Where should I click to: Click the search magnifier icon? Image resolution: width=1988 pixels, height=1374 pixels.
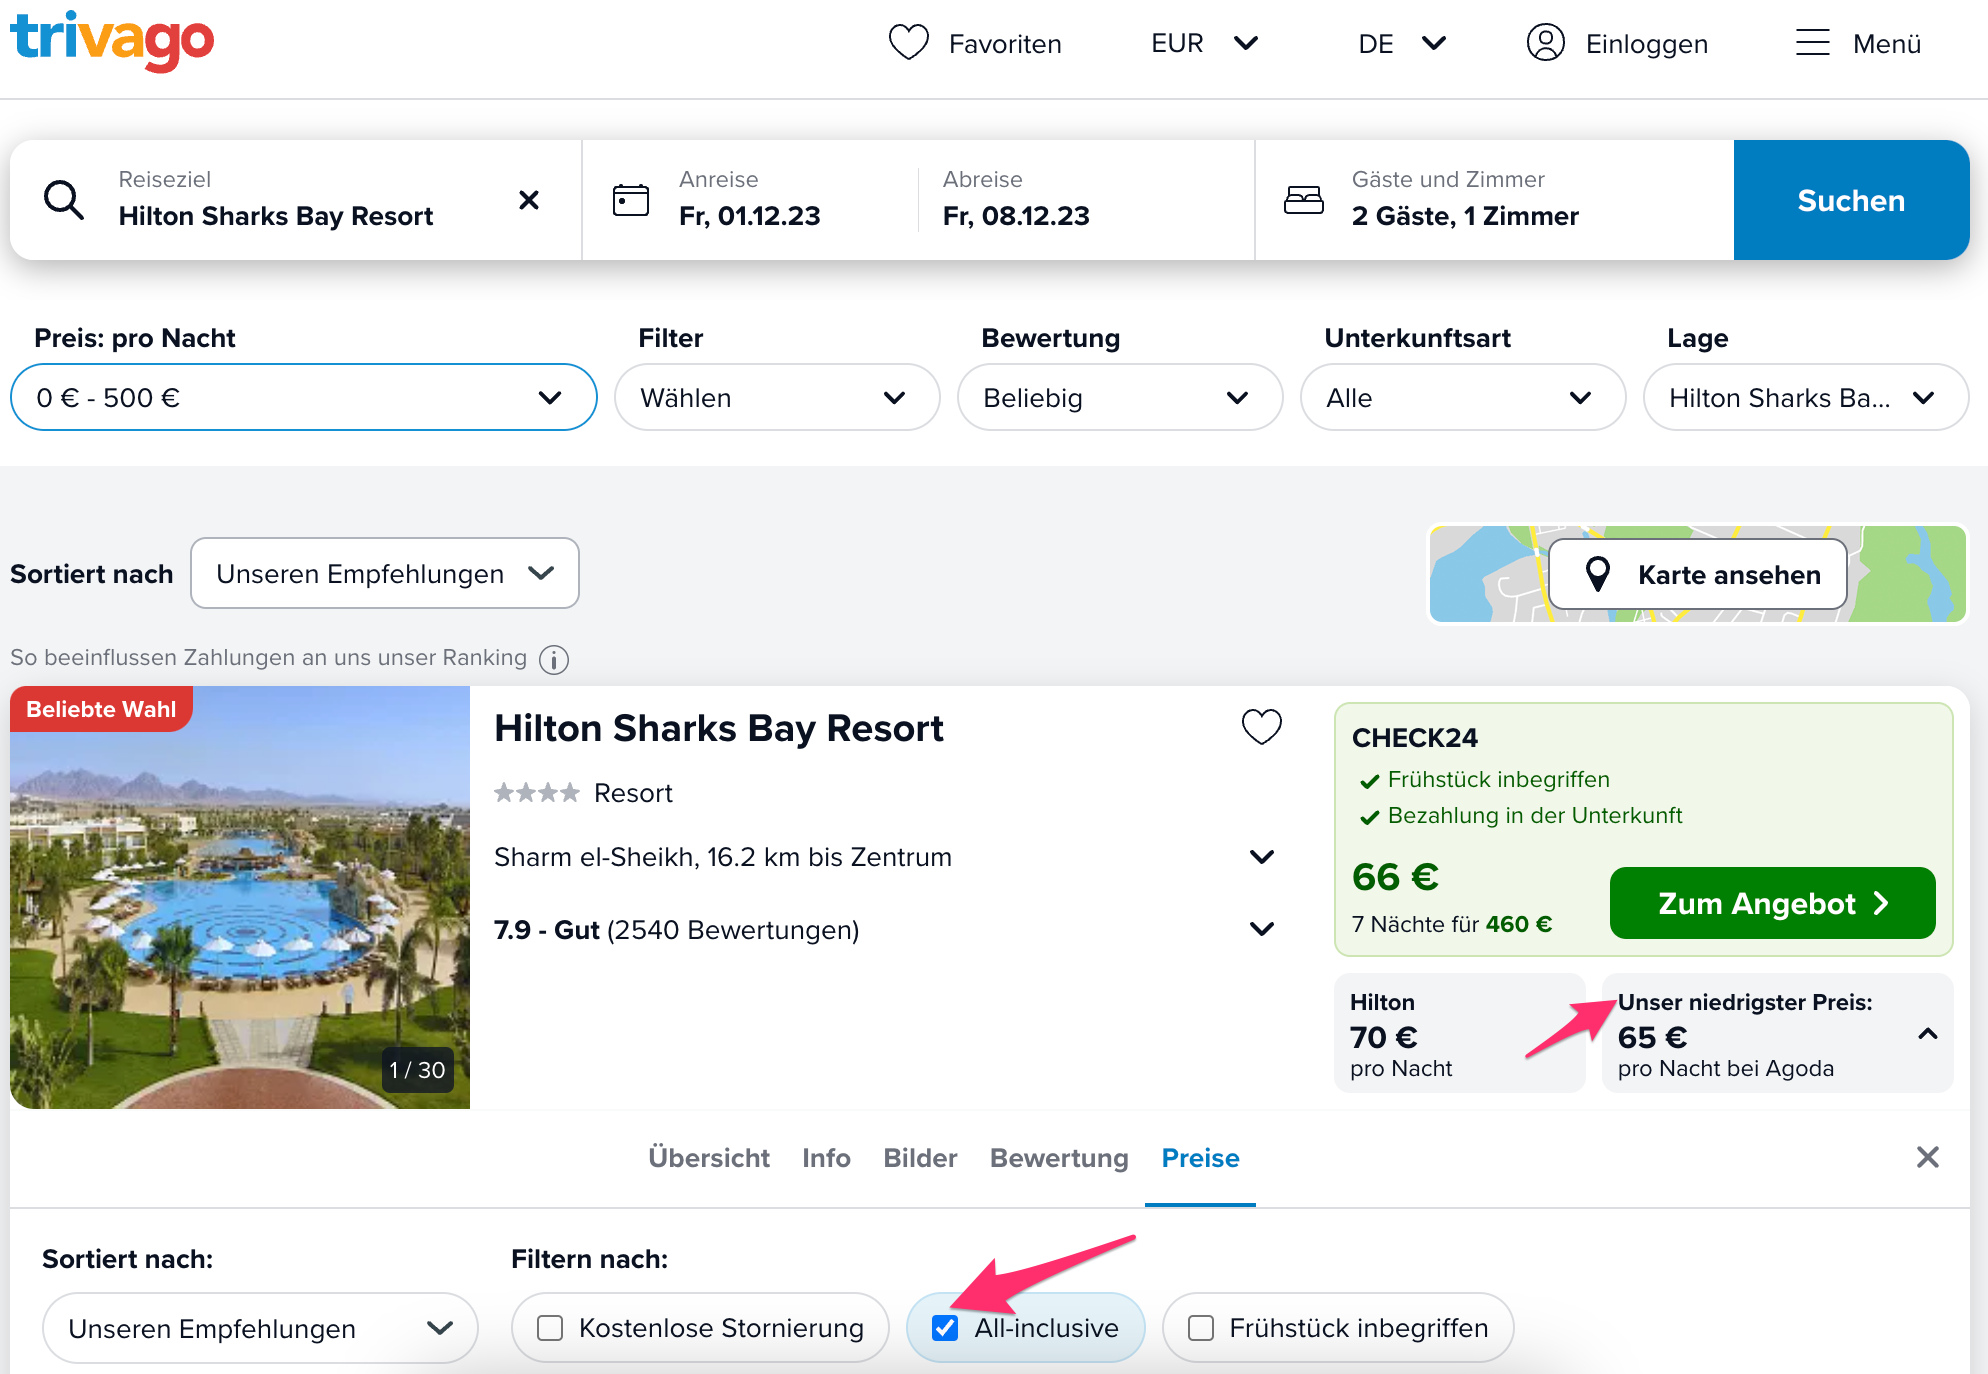(64, 200)
